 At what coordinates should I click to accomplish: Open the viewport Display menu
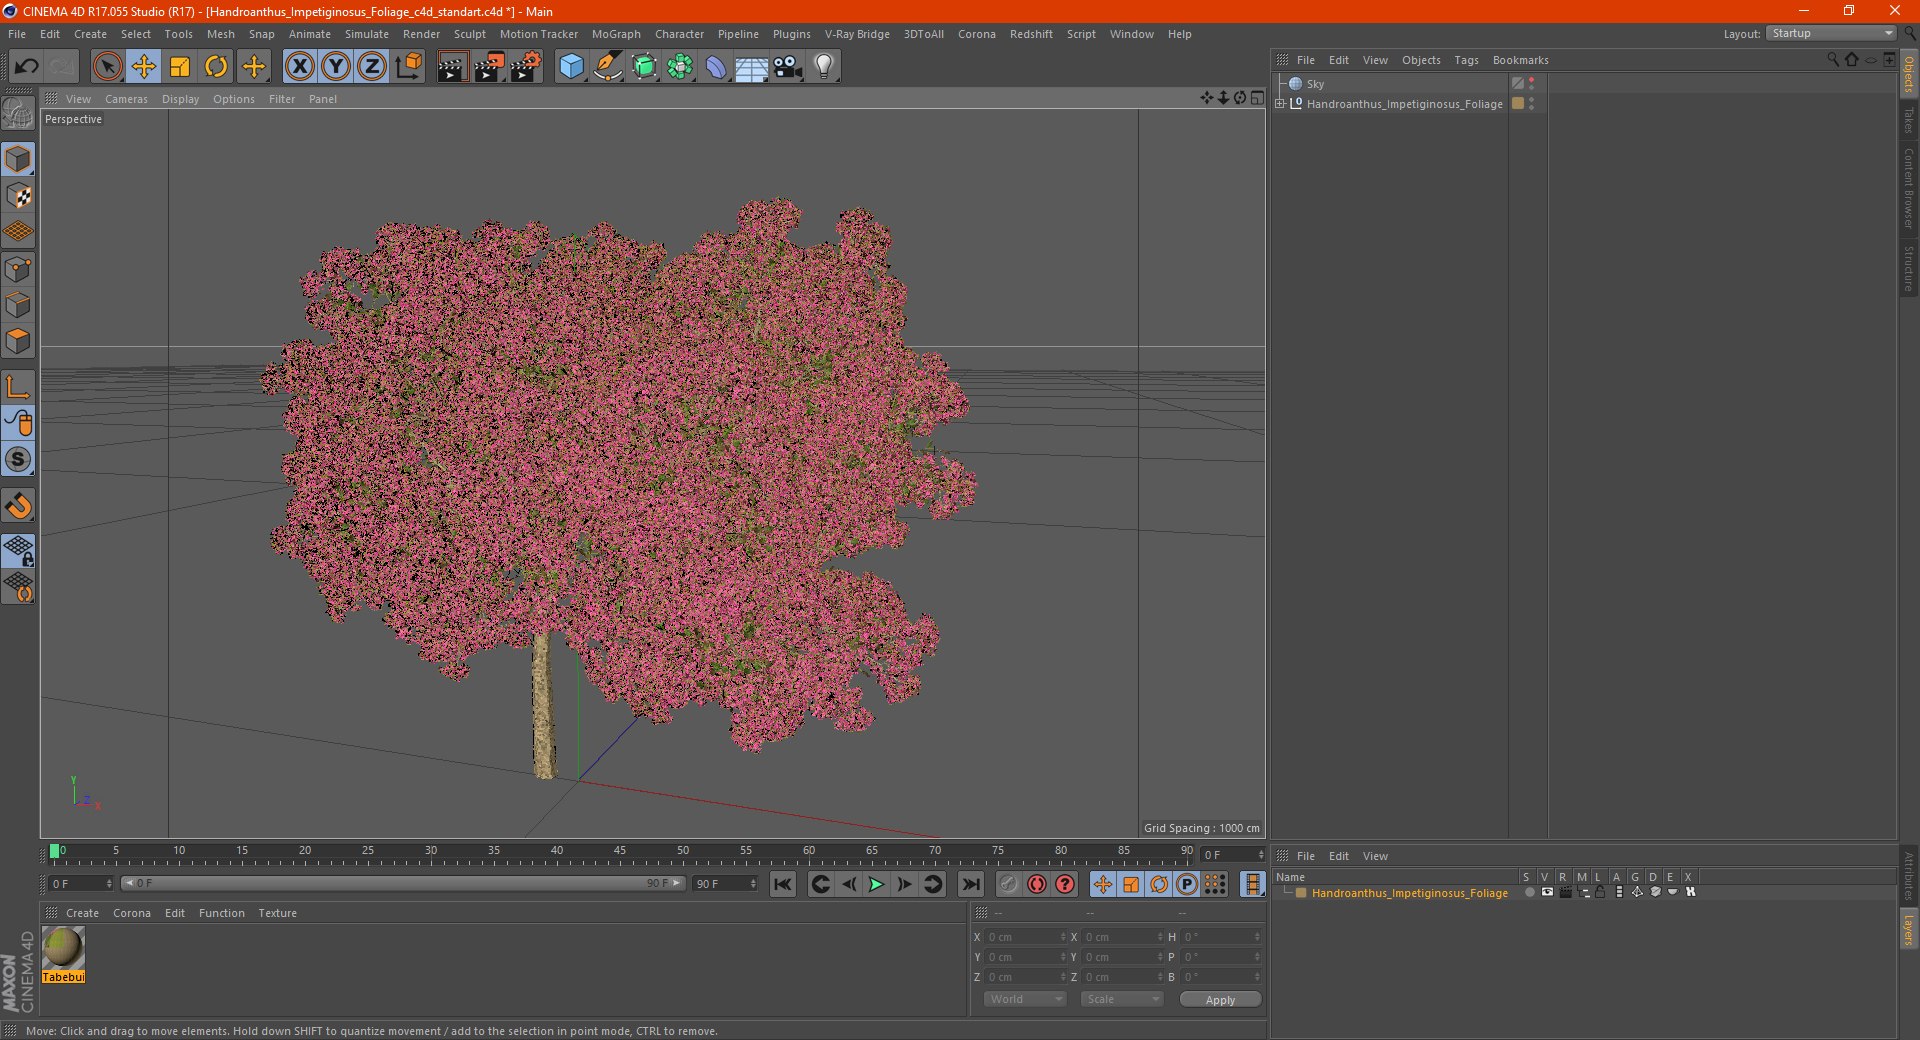pos(180,99)
